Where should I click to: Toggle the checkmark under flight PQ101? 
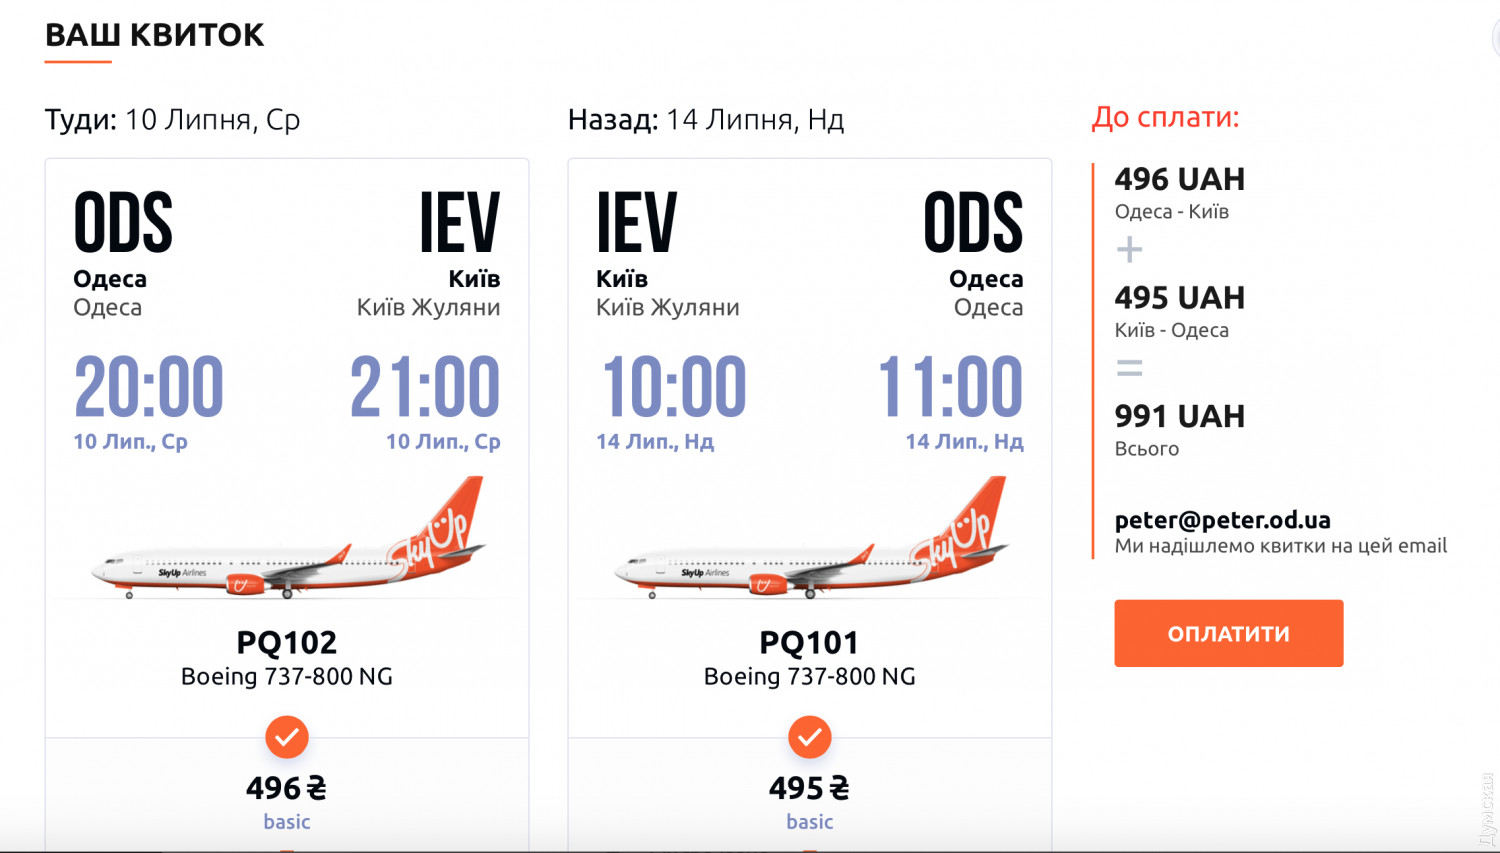click(809, 737)
